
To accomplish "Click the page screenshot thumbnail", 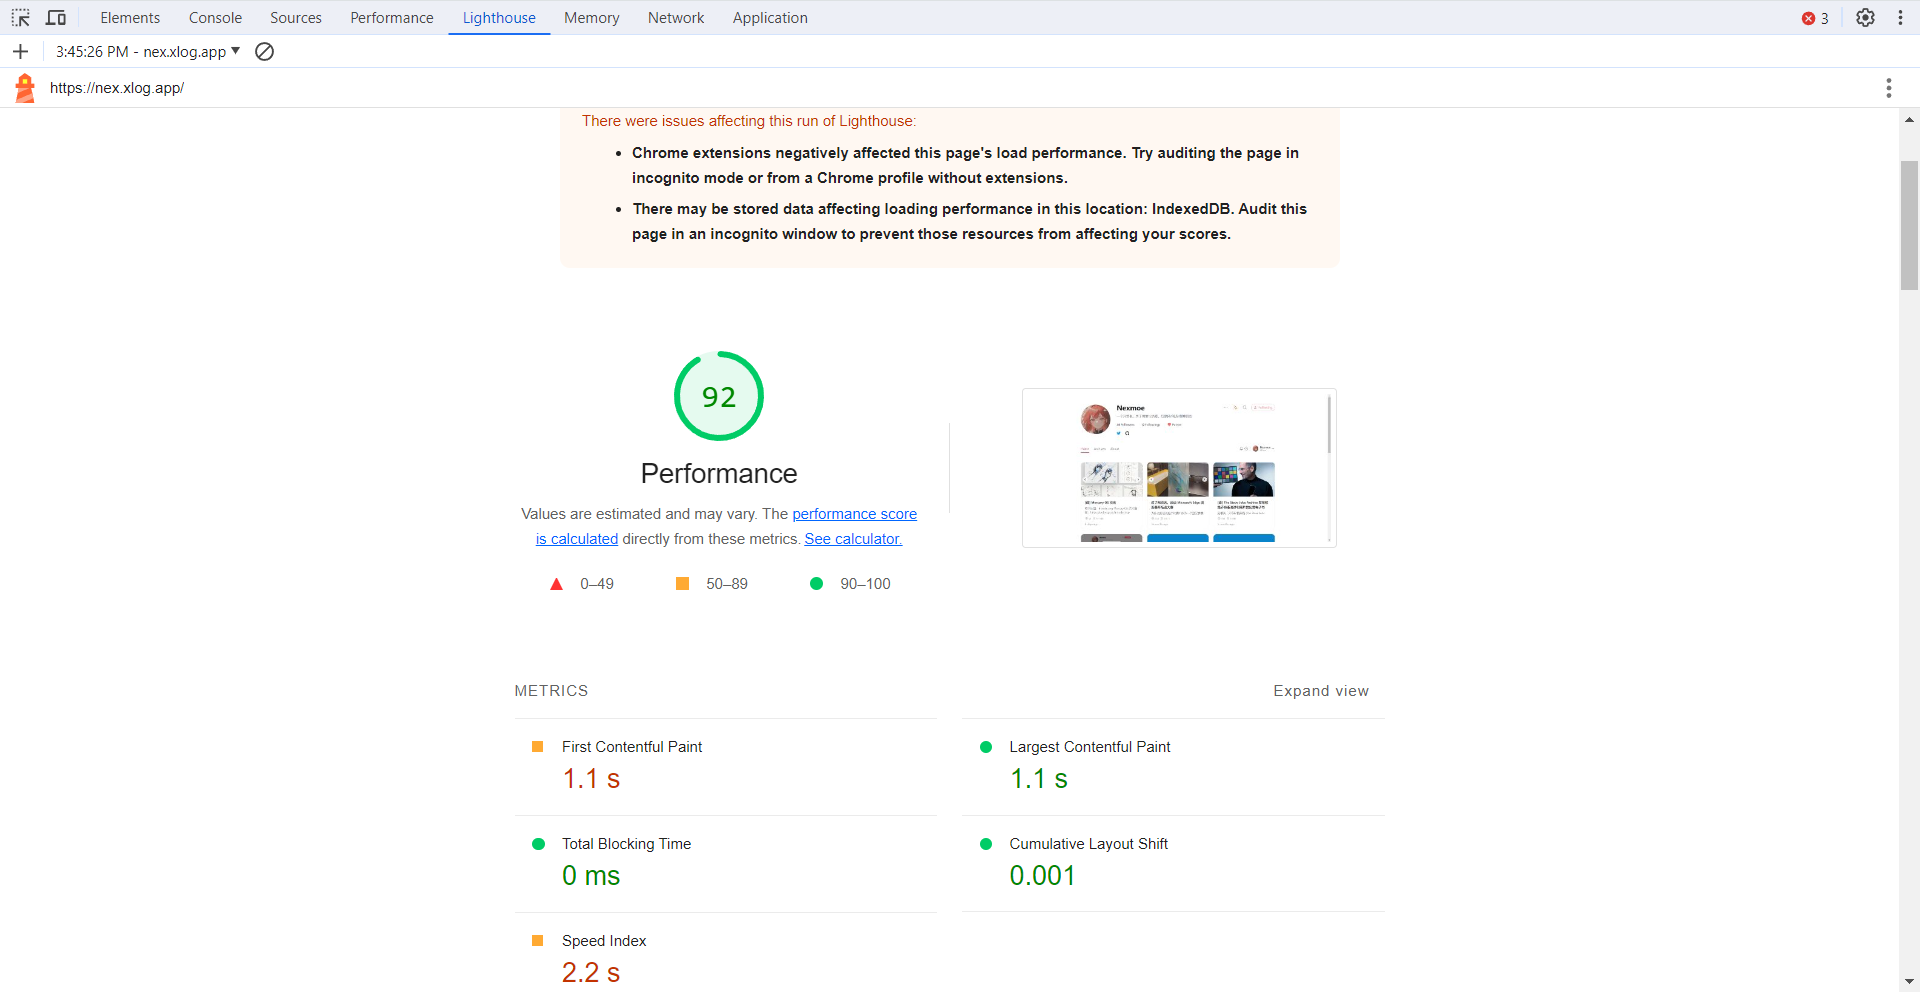I will [1178, 468].
